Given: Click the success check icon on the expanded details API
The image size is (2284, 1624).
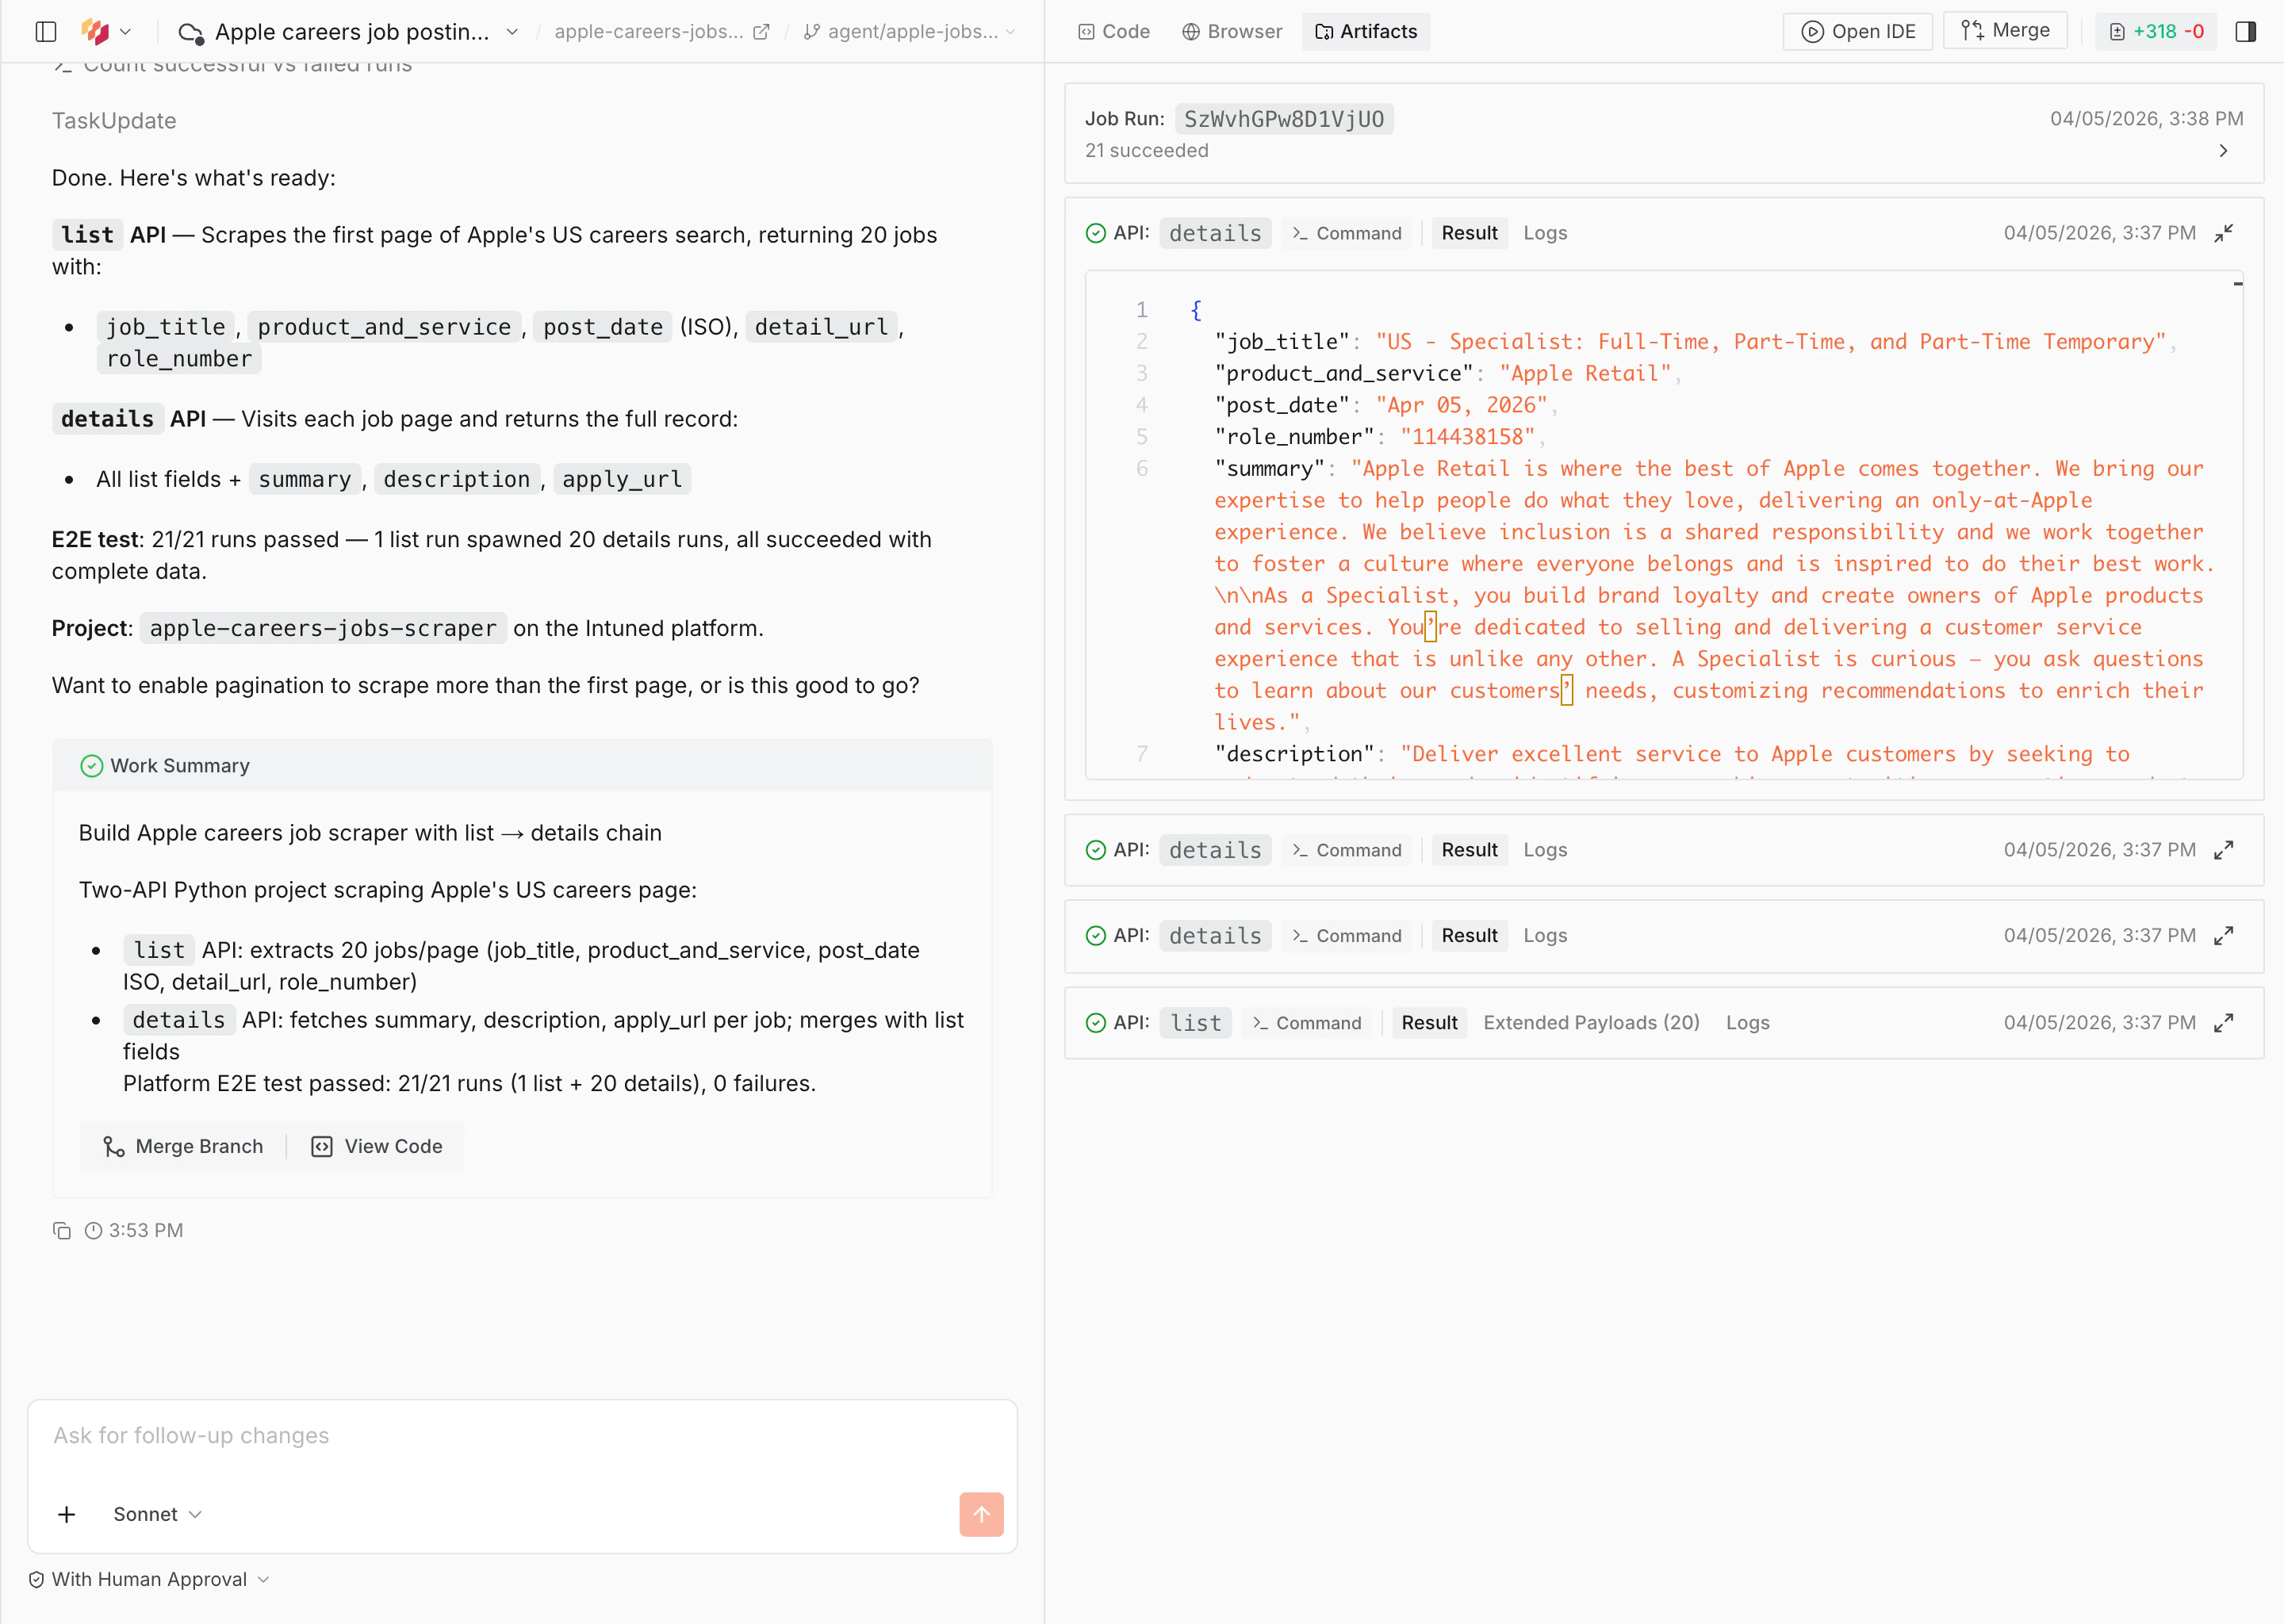Looking at the screenshot, I should 1096,234.
